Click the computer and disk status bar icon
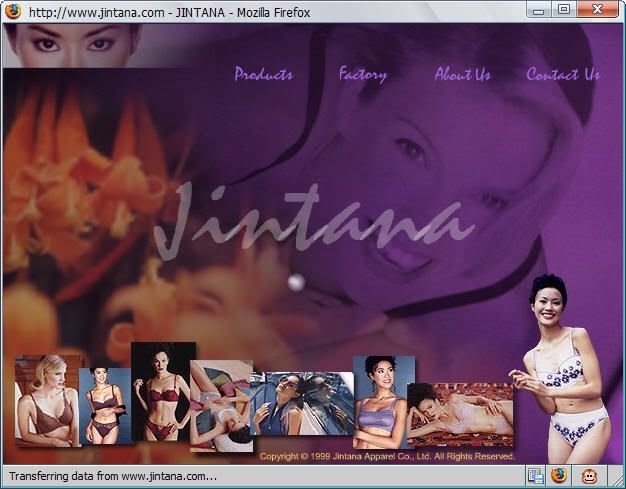The image size is (626, 489). coord(535,476)
